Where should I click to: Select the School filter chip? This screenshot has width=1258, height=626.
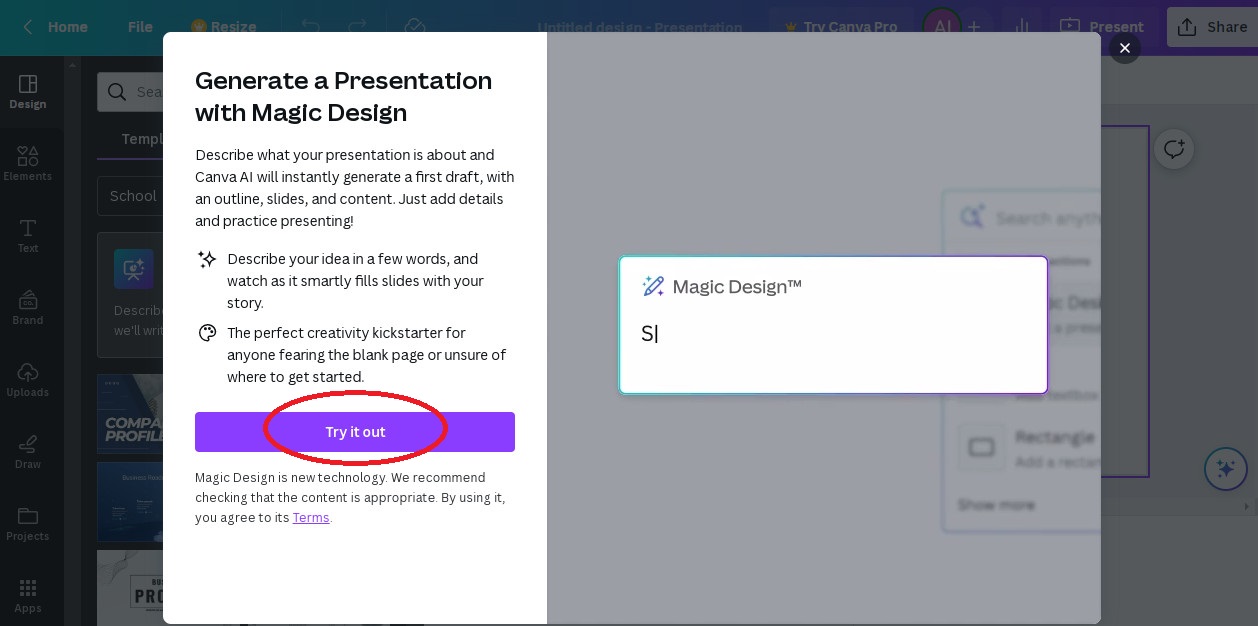pos(130,196)
